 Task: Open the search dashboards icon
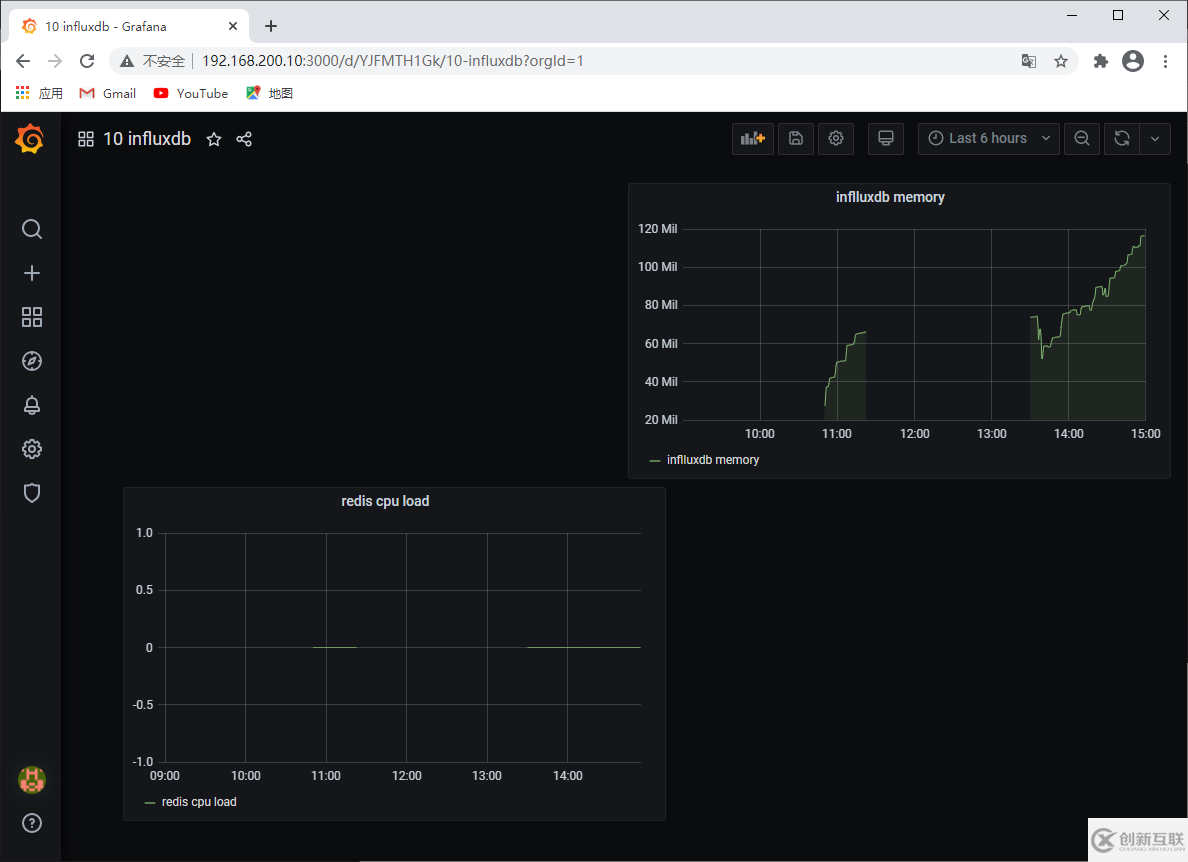32,230
